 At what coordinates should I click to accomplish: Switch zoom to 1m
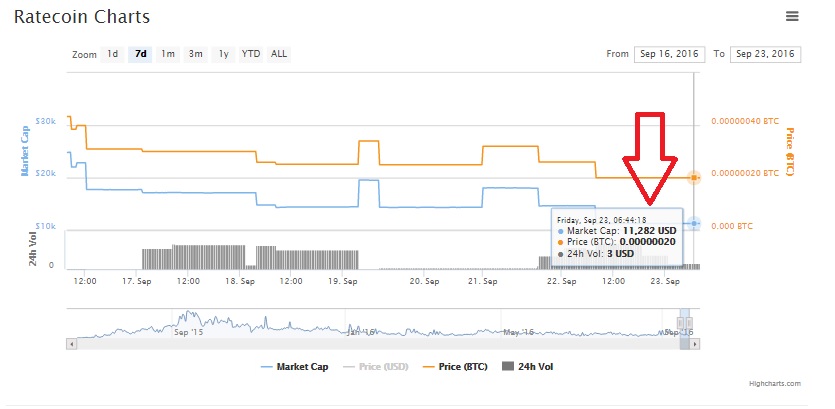(x=168, y=54)
